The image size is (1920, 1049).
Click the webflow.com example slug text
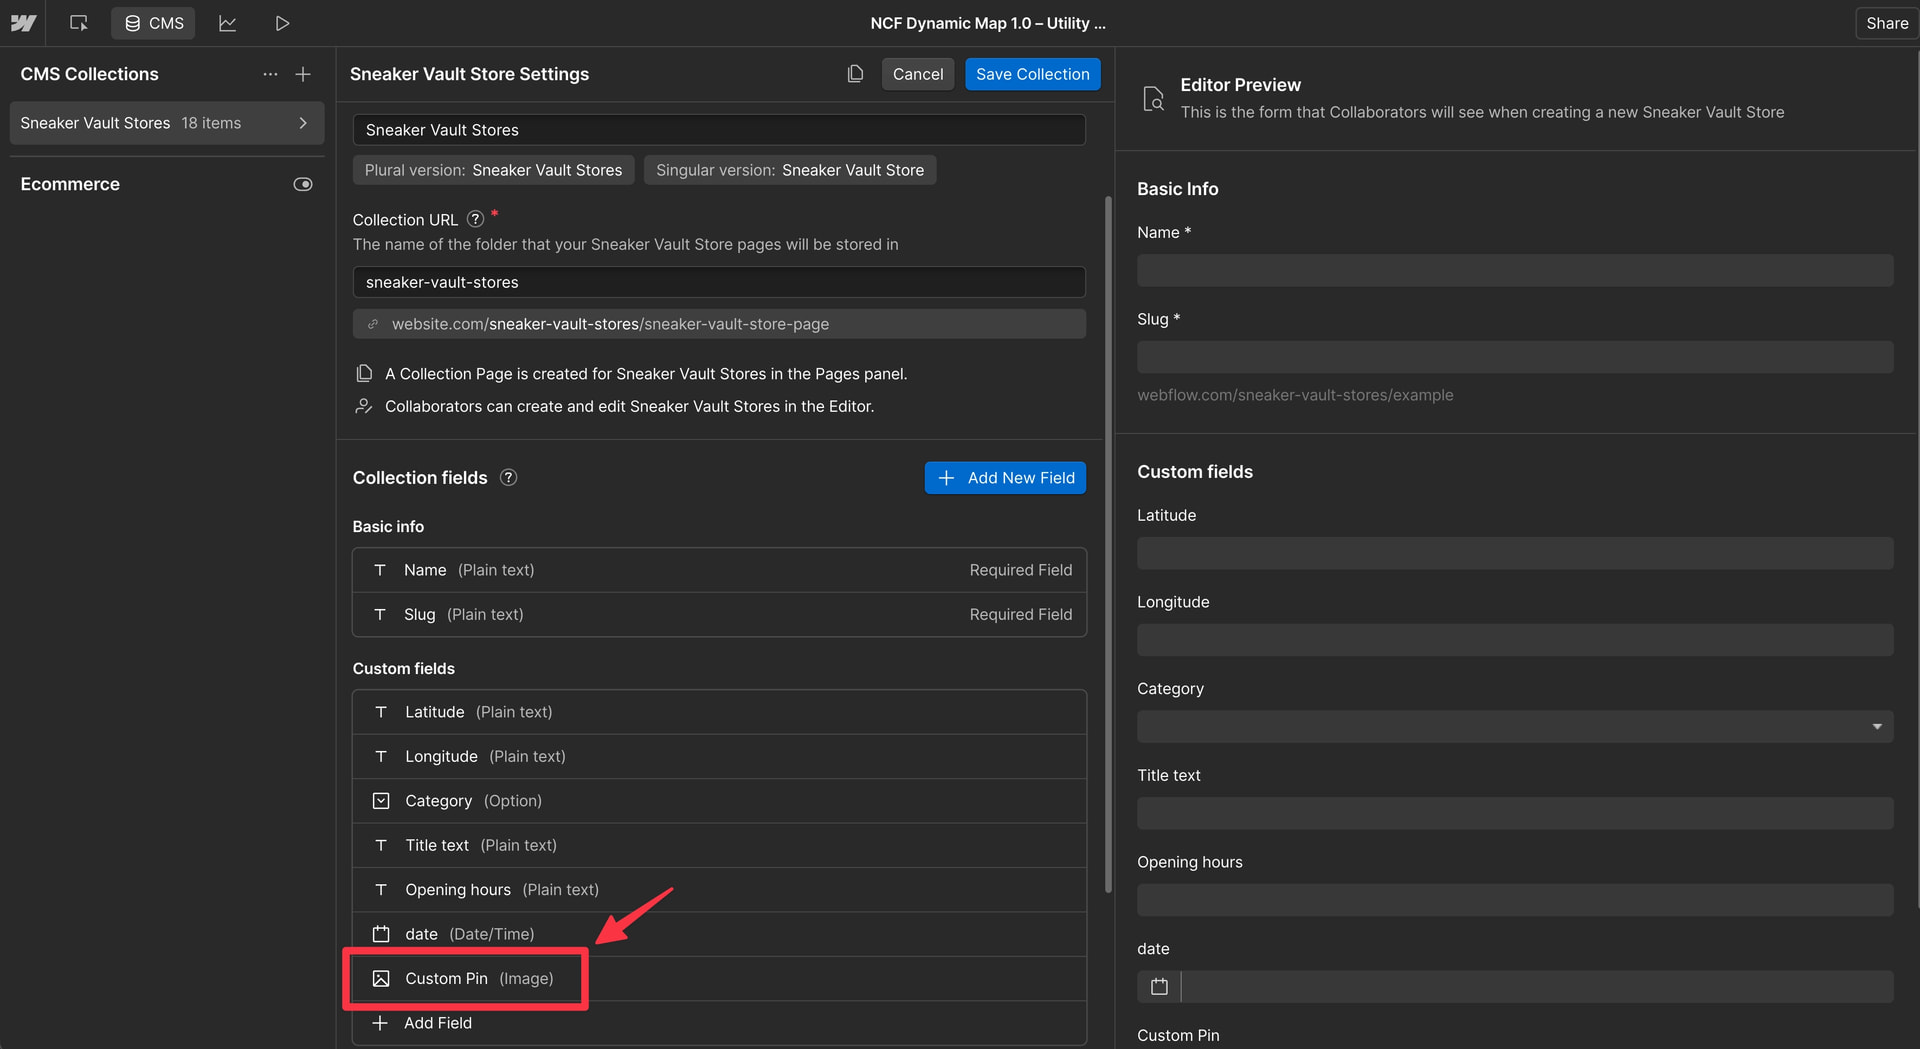[1295, 395]
